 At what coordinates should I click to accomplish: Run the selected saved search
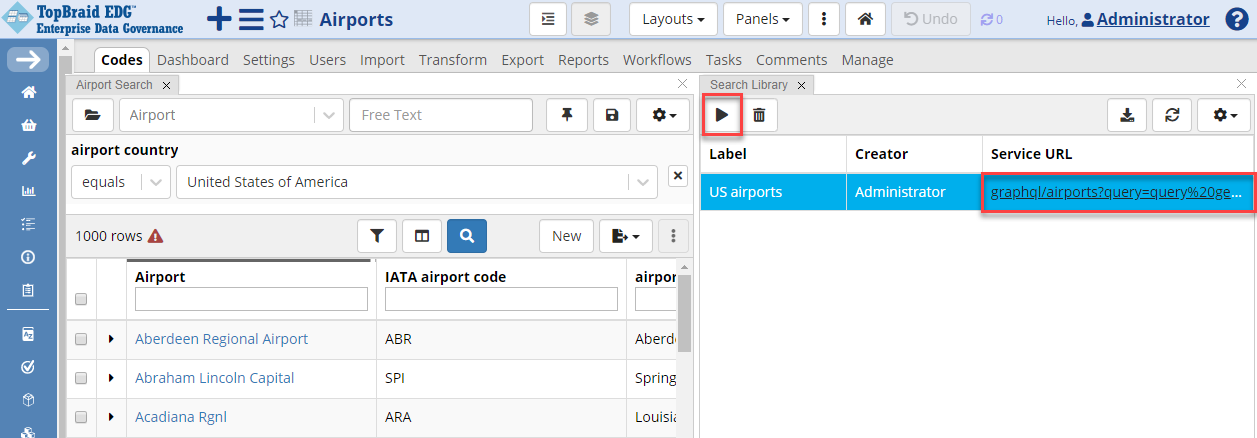(x=721, y=116)
